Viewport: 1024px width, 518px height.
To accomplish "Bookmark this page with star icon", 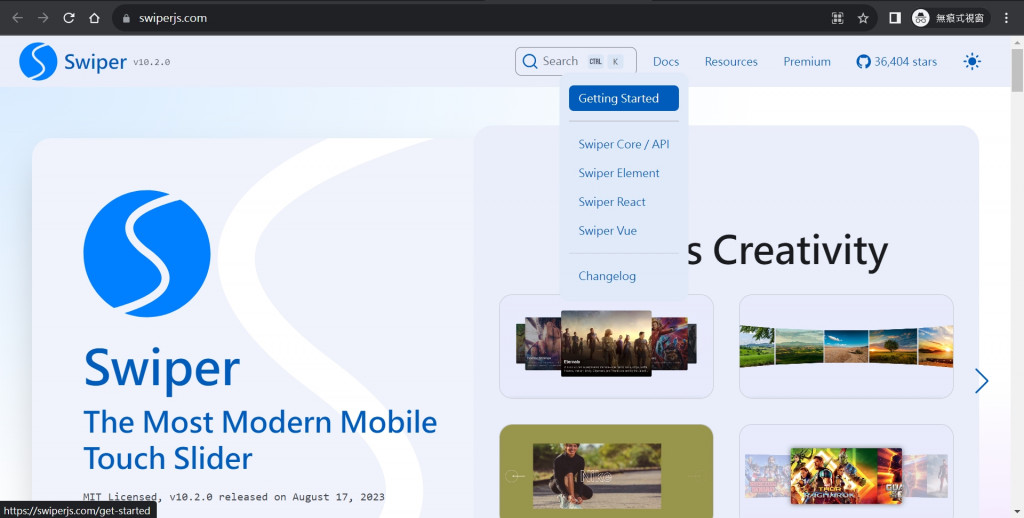I will (x=863, y=18).
